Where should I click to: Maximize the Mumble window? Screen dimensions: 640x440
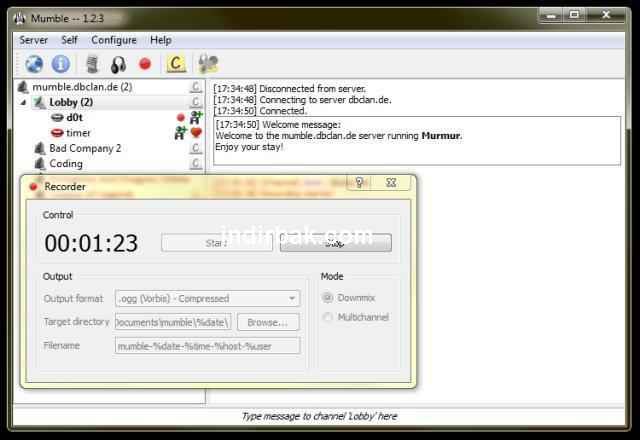click(574, 15)
